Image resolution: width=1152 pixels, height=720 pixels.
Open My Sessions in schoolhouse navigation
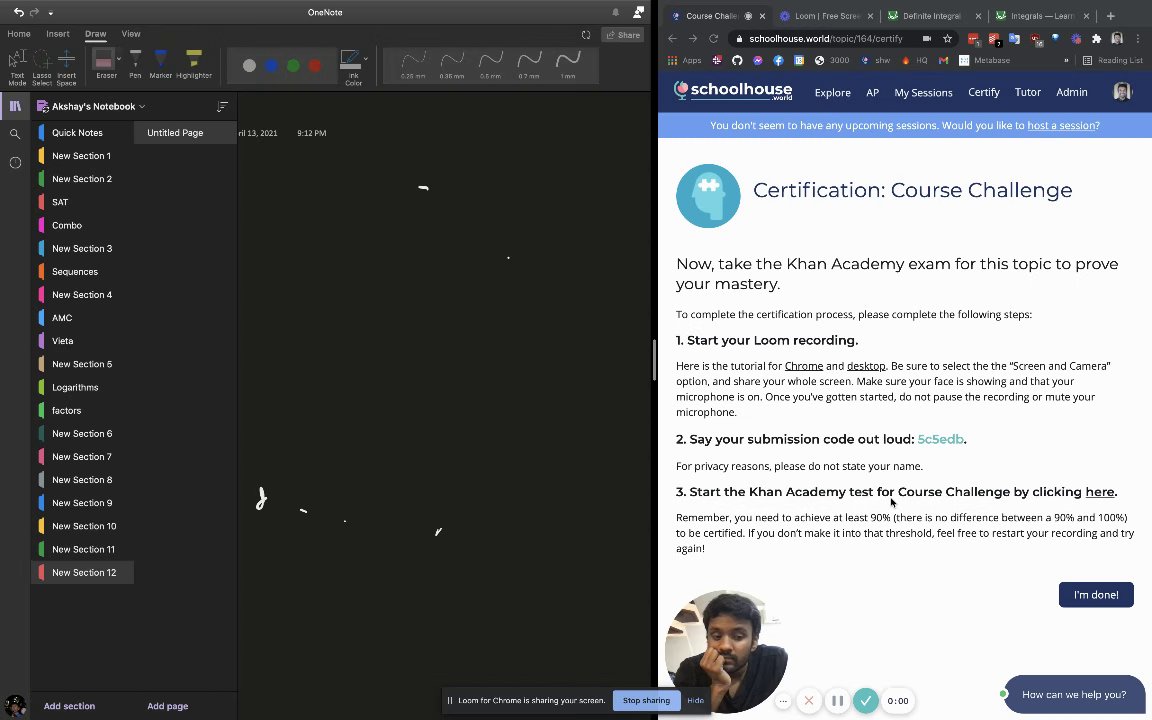click(923, 93)
